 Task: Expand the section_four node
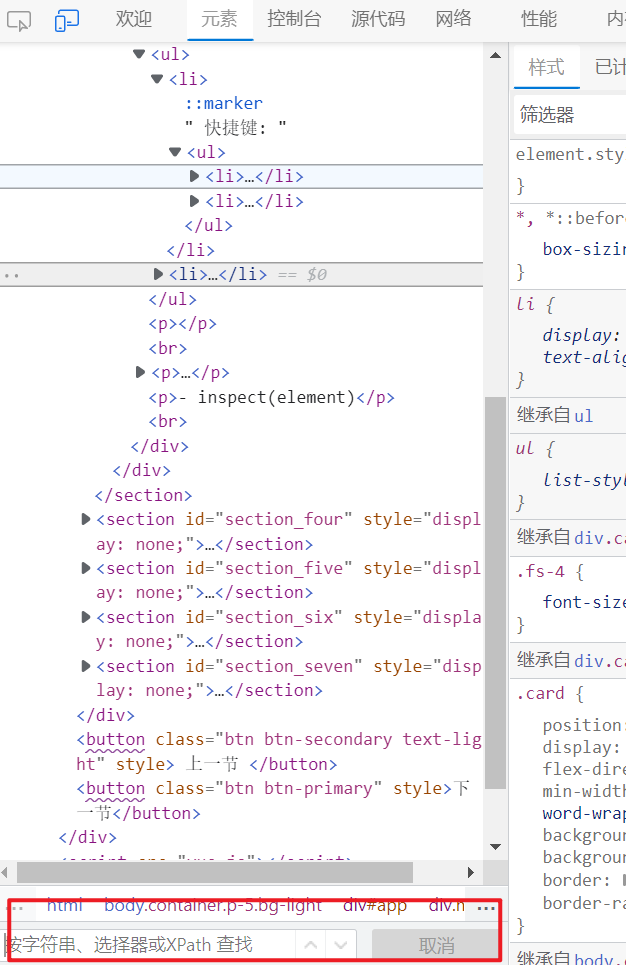click(x=86, y=519)
